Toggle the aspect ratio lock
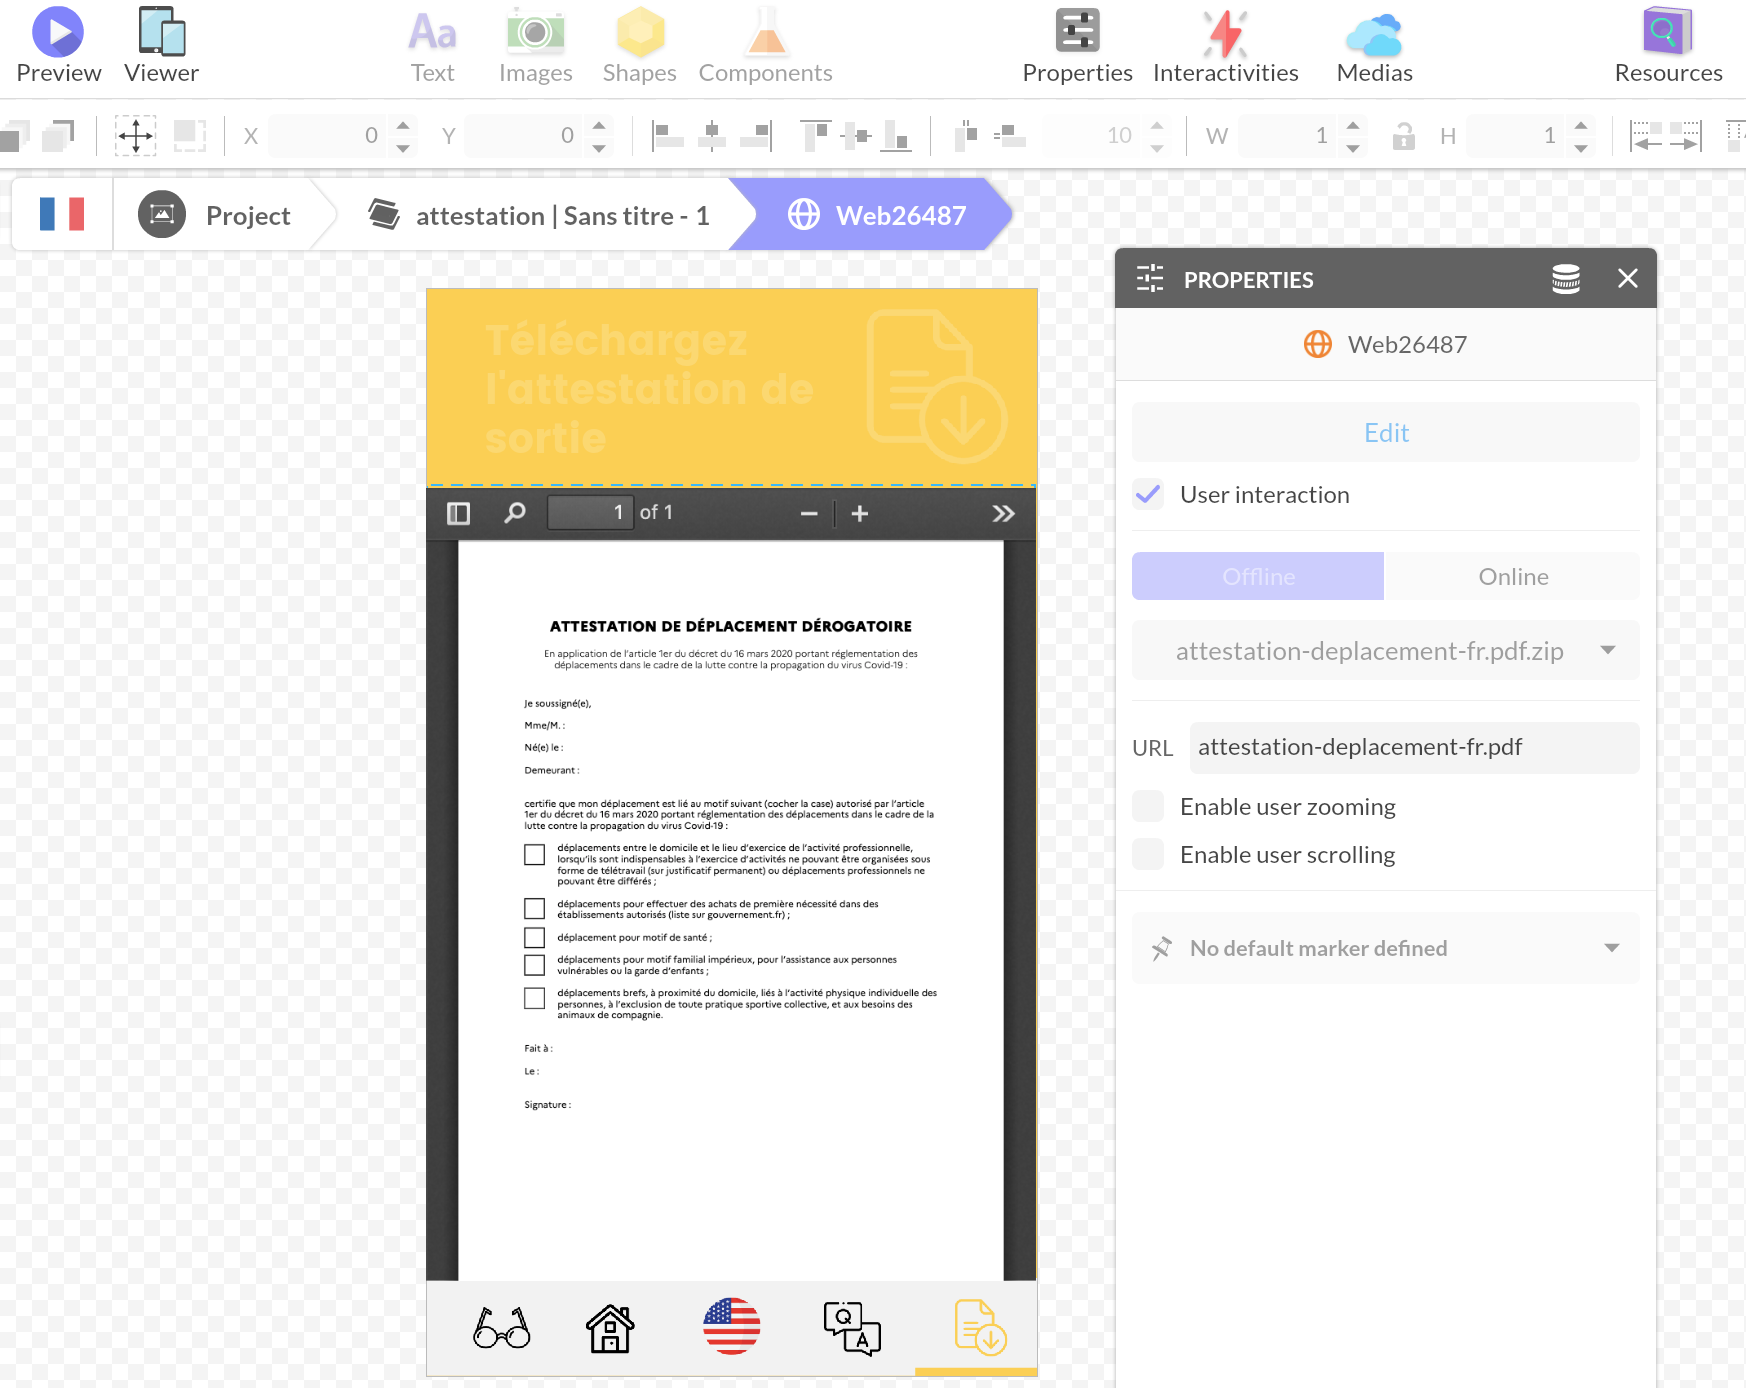The image size is (1746, 1388). [1404, 135]
